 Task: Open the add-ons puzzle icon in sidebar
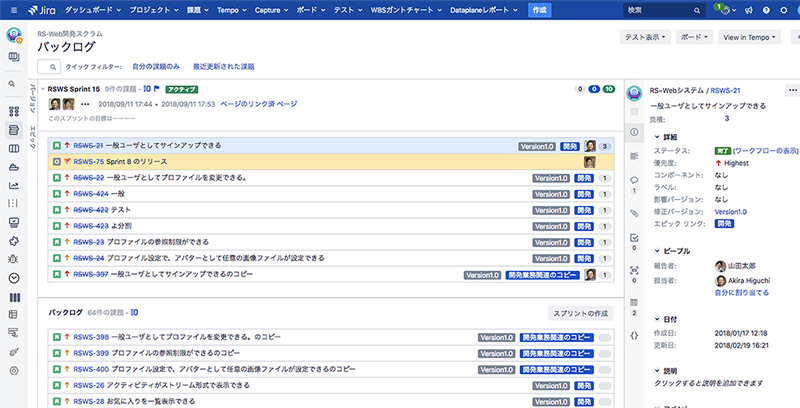point(14,241)
